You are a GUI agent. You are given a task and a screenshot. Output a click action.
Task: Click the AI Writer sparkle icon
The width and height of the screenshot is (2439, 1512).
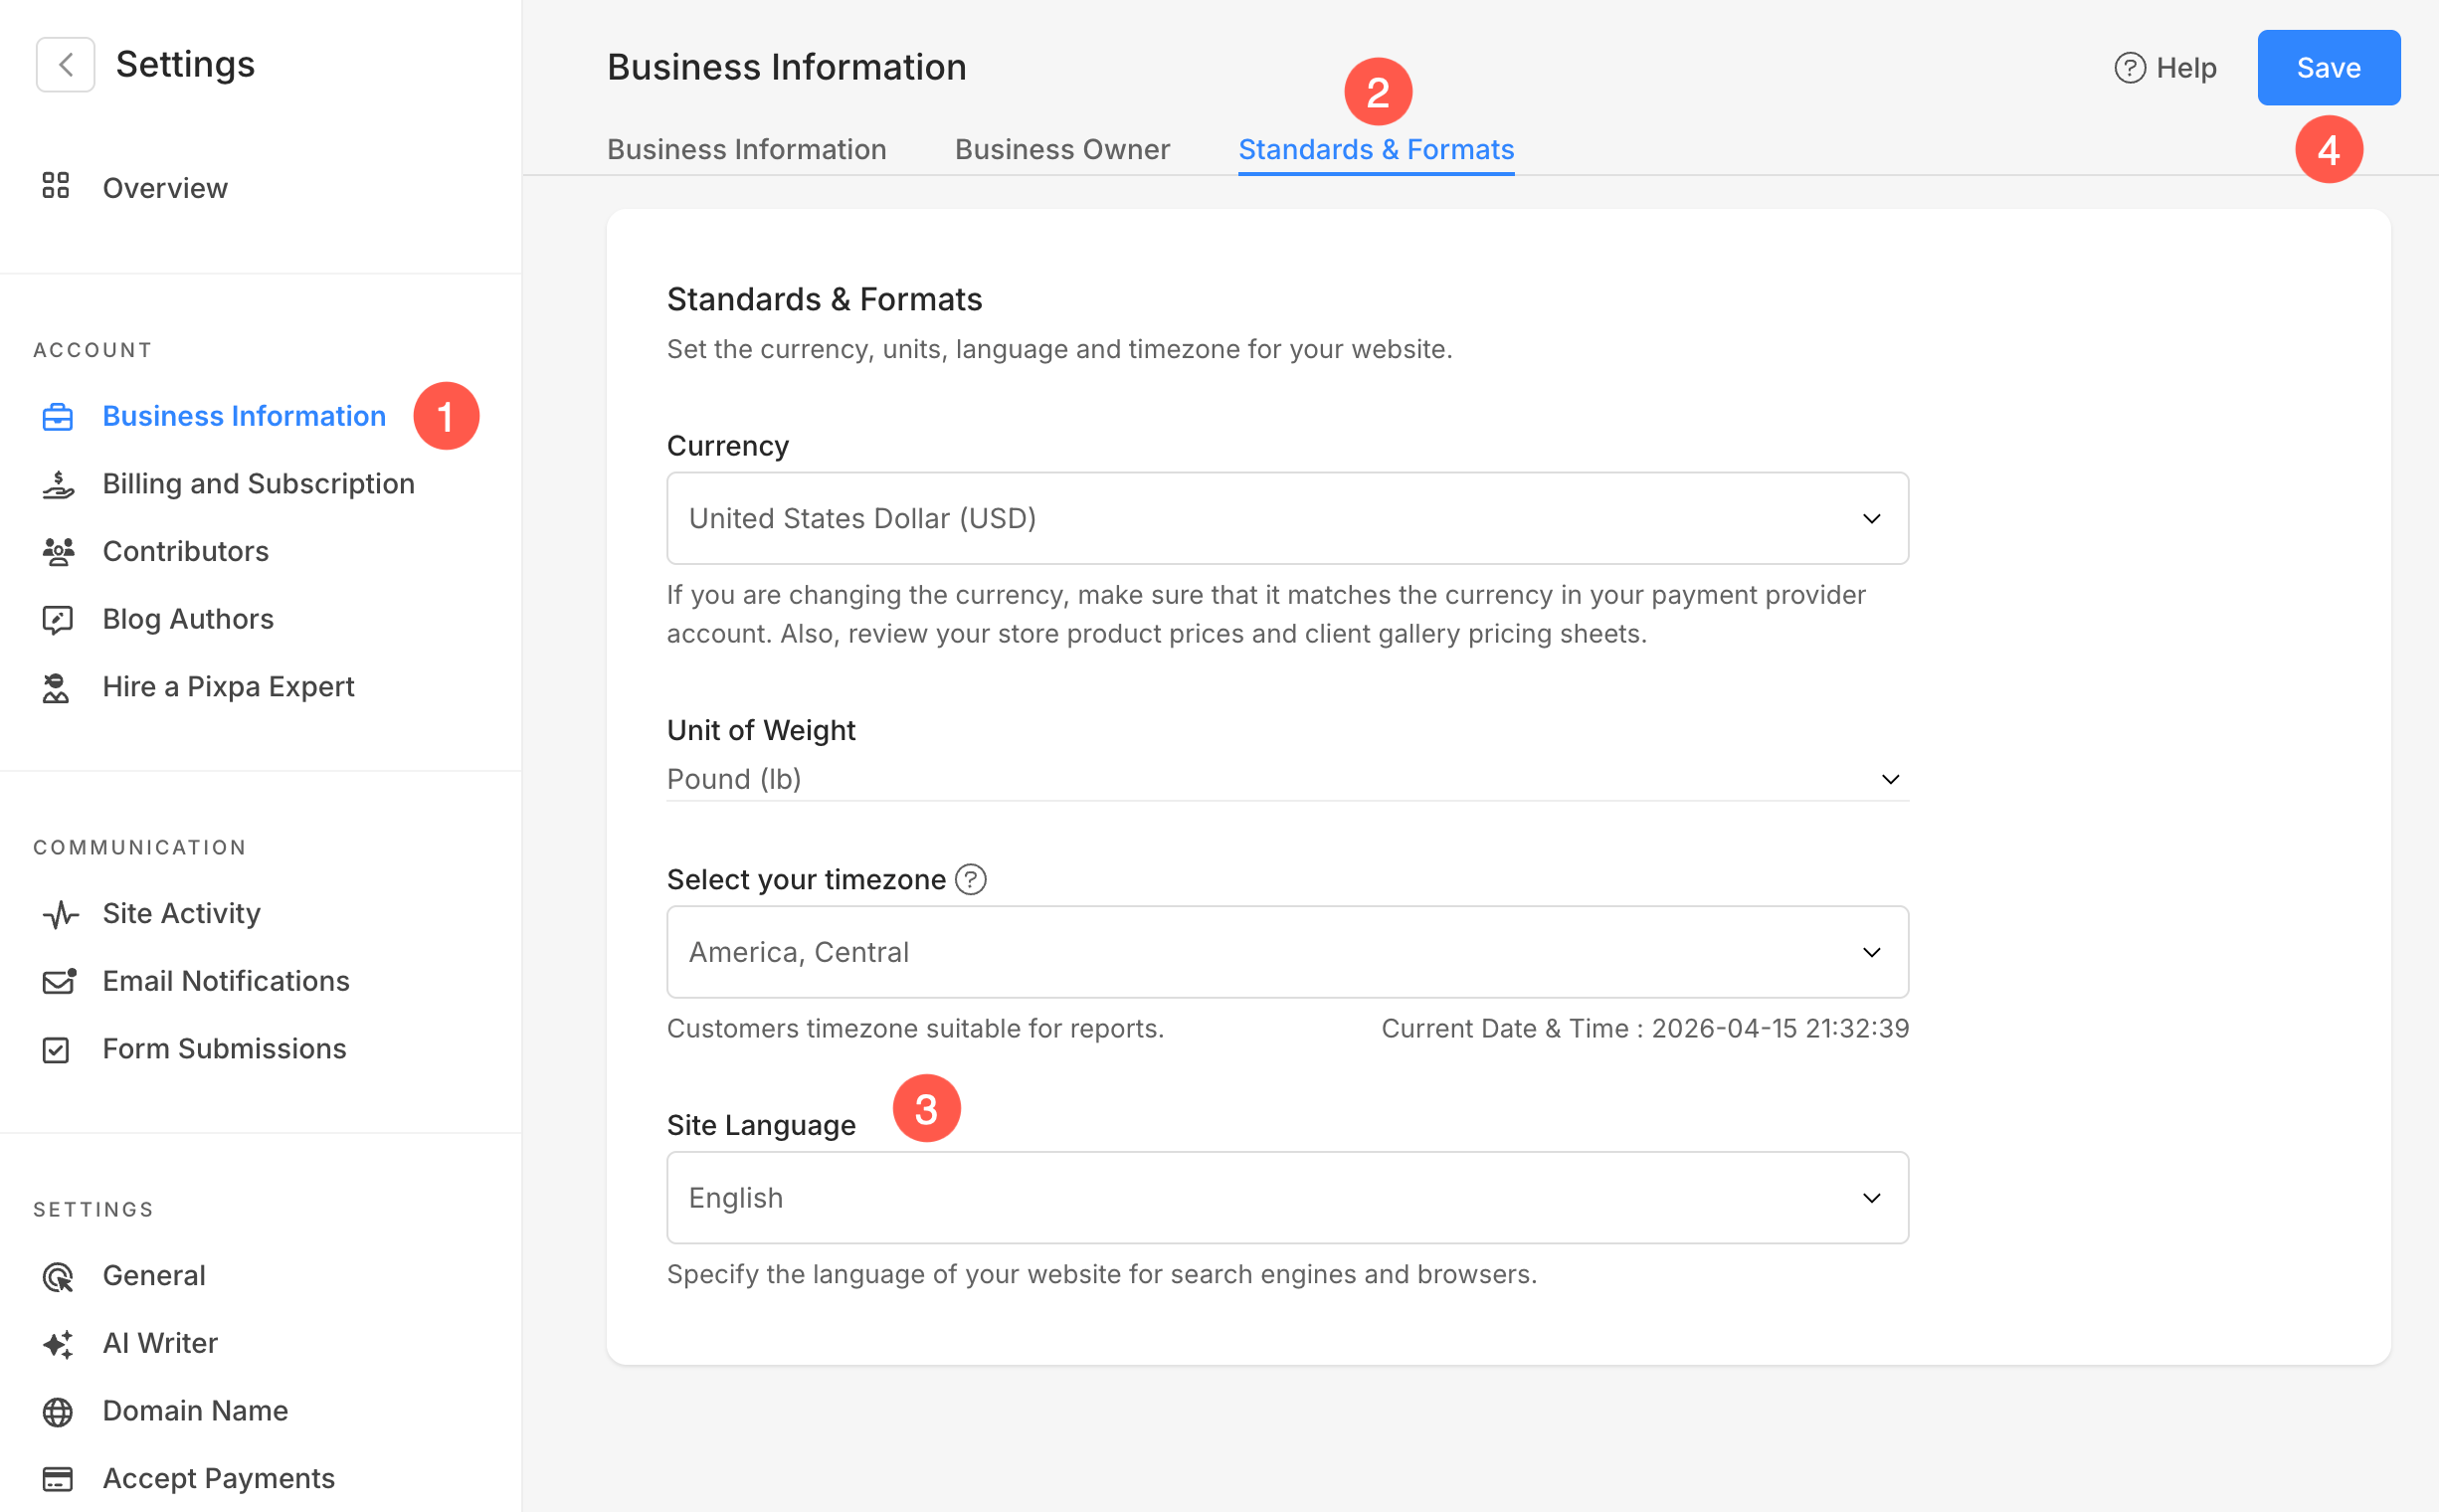(x=58, y=1344)
